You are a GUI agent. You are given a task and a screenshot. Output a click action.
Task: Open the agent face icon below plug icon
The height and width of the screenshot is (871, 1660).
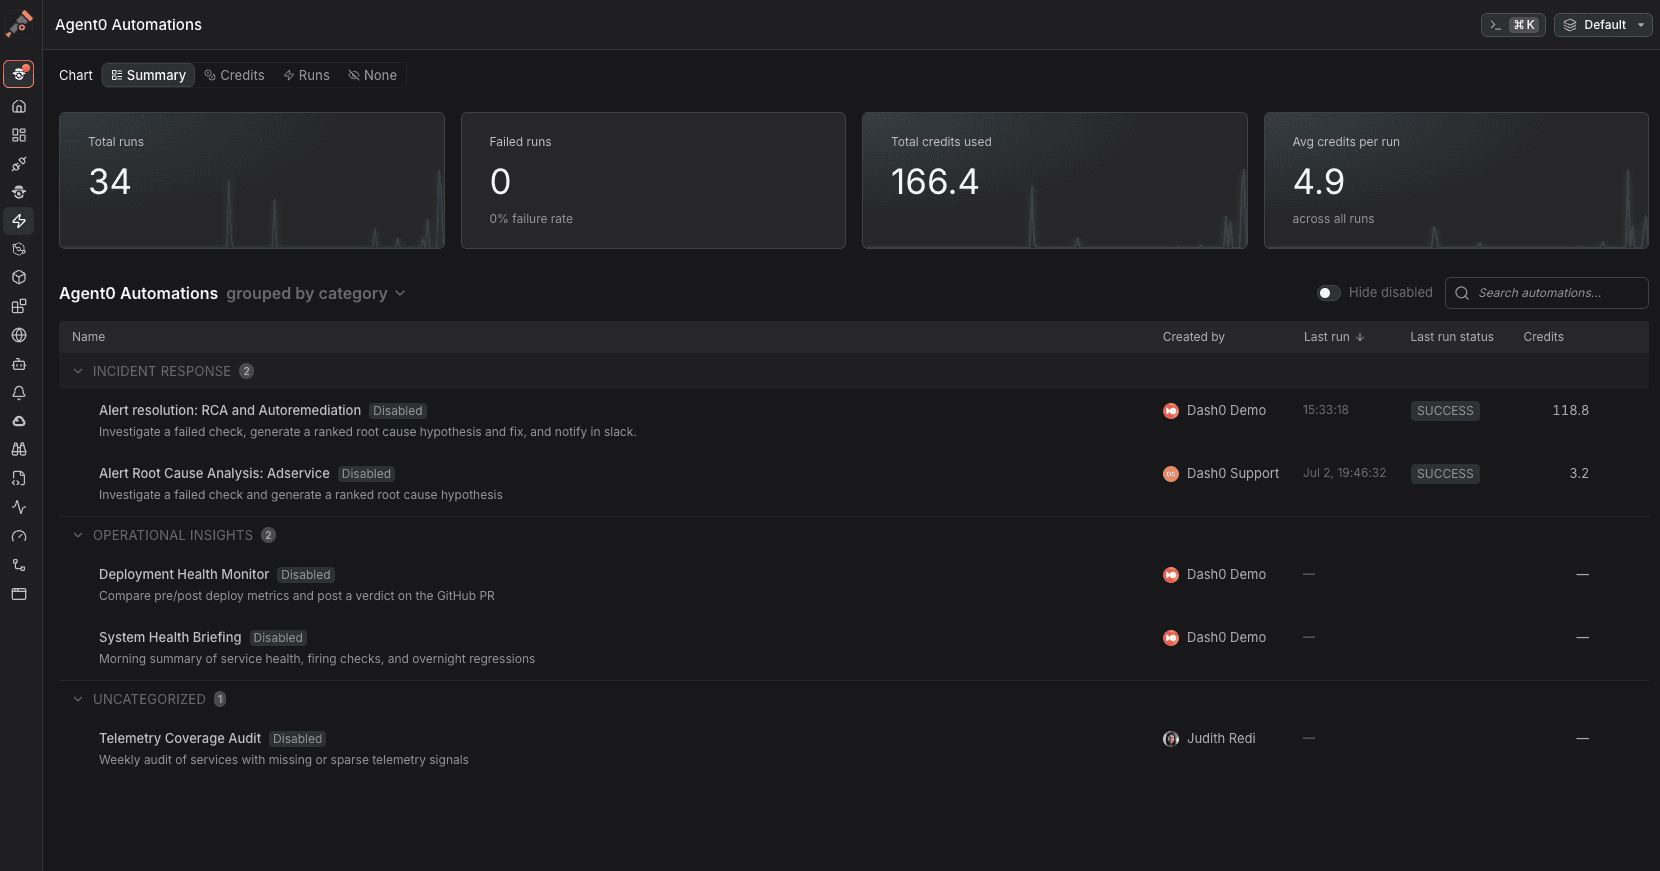coord(19,192)
